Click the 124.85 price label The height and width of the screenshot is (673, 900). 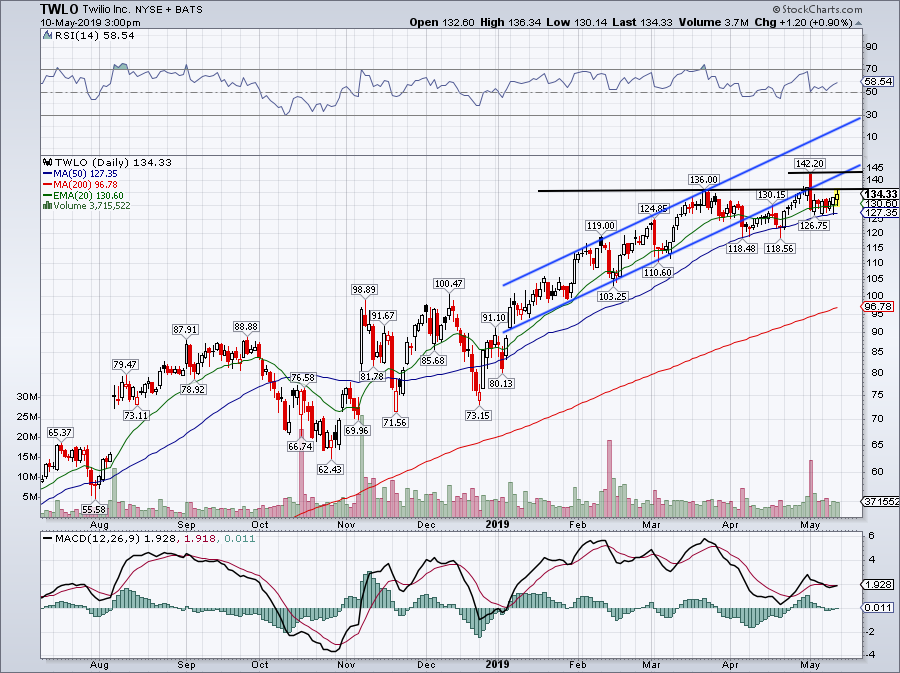654,208
